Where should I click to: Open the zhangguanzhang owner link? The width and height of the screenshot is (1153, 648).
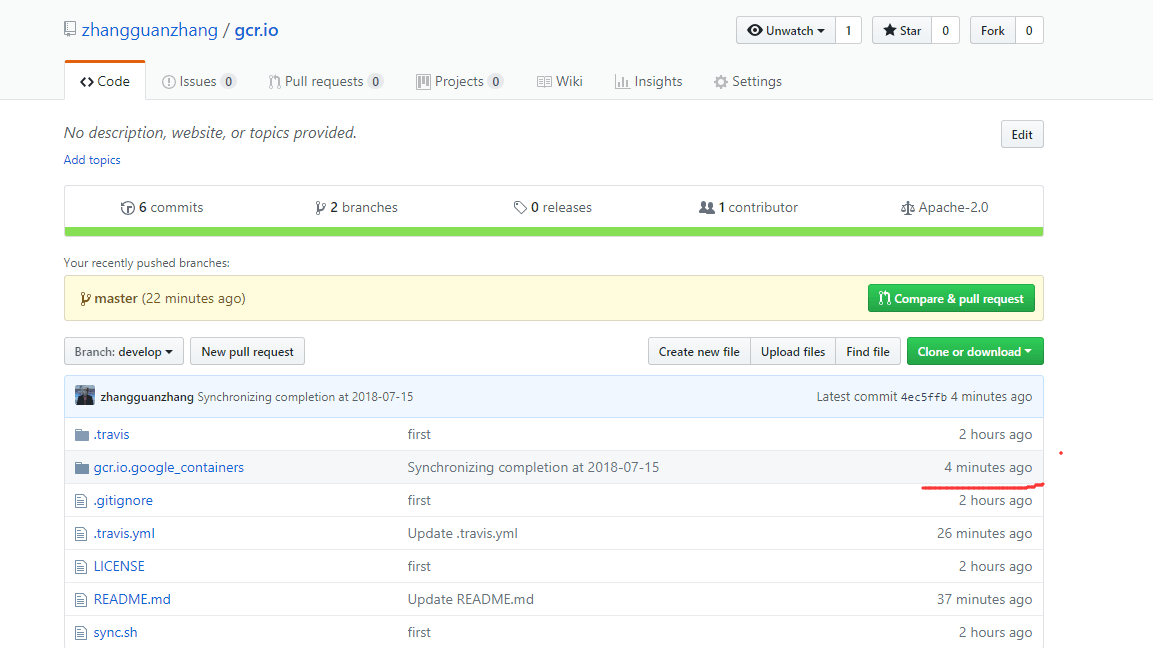150,30
